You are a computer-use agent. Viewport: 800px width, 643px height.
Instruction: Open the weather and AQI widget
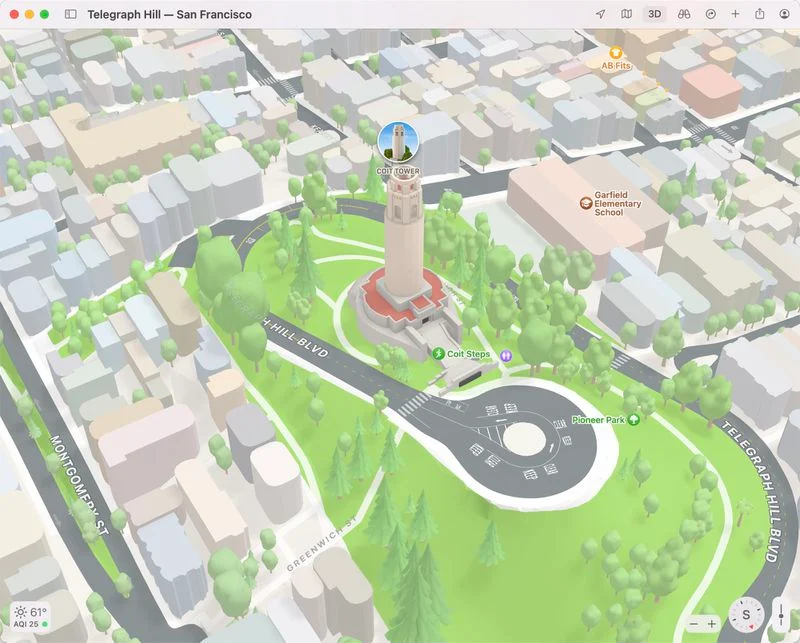pyautogui.click(x=30, y=616)
